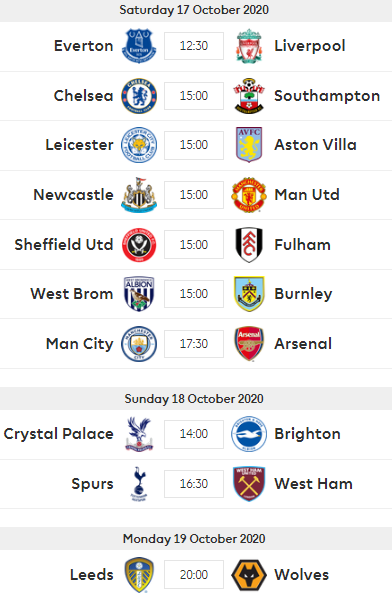Click the 17:30 Man City kickoff time
Viewport: 392px width, 598px height.
[194, 344]
